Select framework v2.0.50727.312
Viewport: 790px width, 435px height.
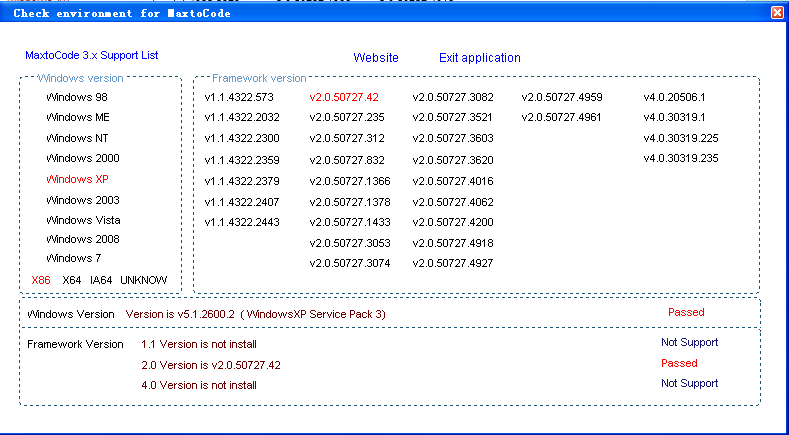tap(347, 138)
